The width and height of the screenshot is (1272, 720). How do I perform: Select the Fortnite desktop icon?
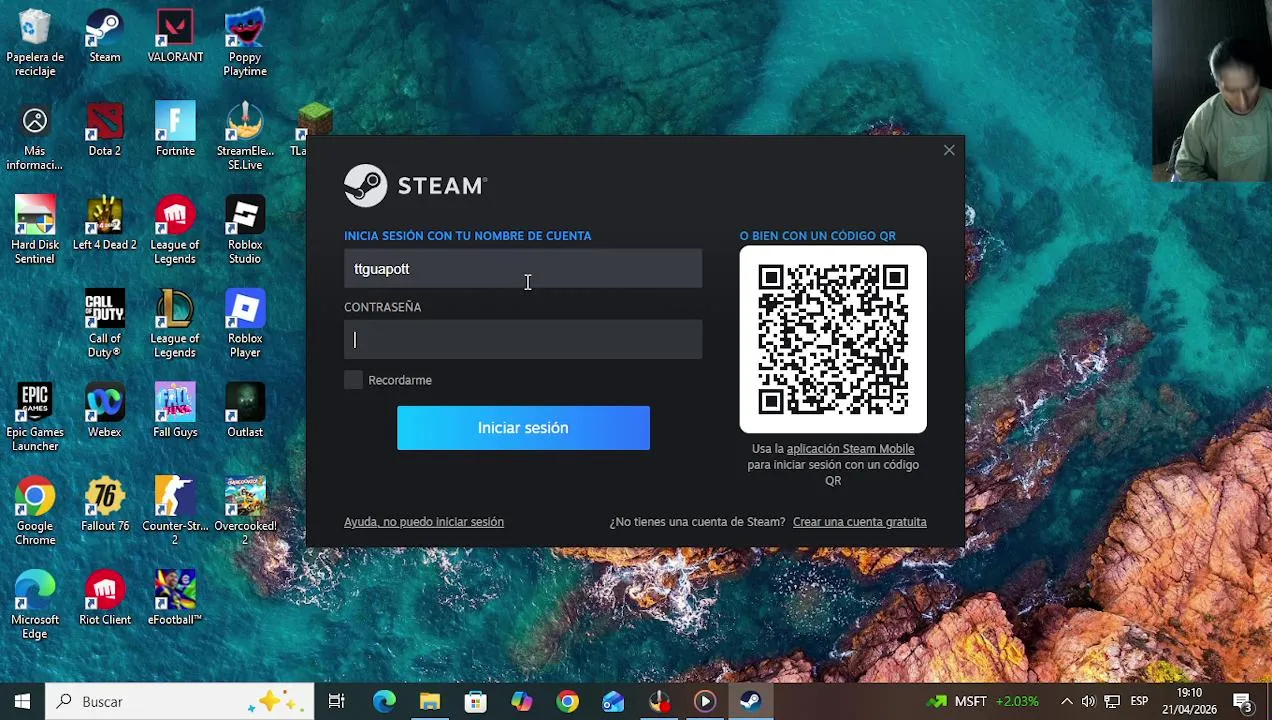coord(175,130)
